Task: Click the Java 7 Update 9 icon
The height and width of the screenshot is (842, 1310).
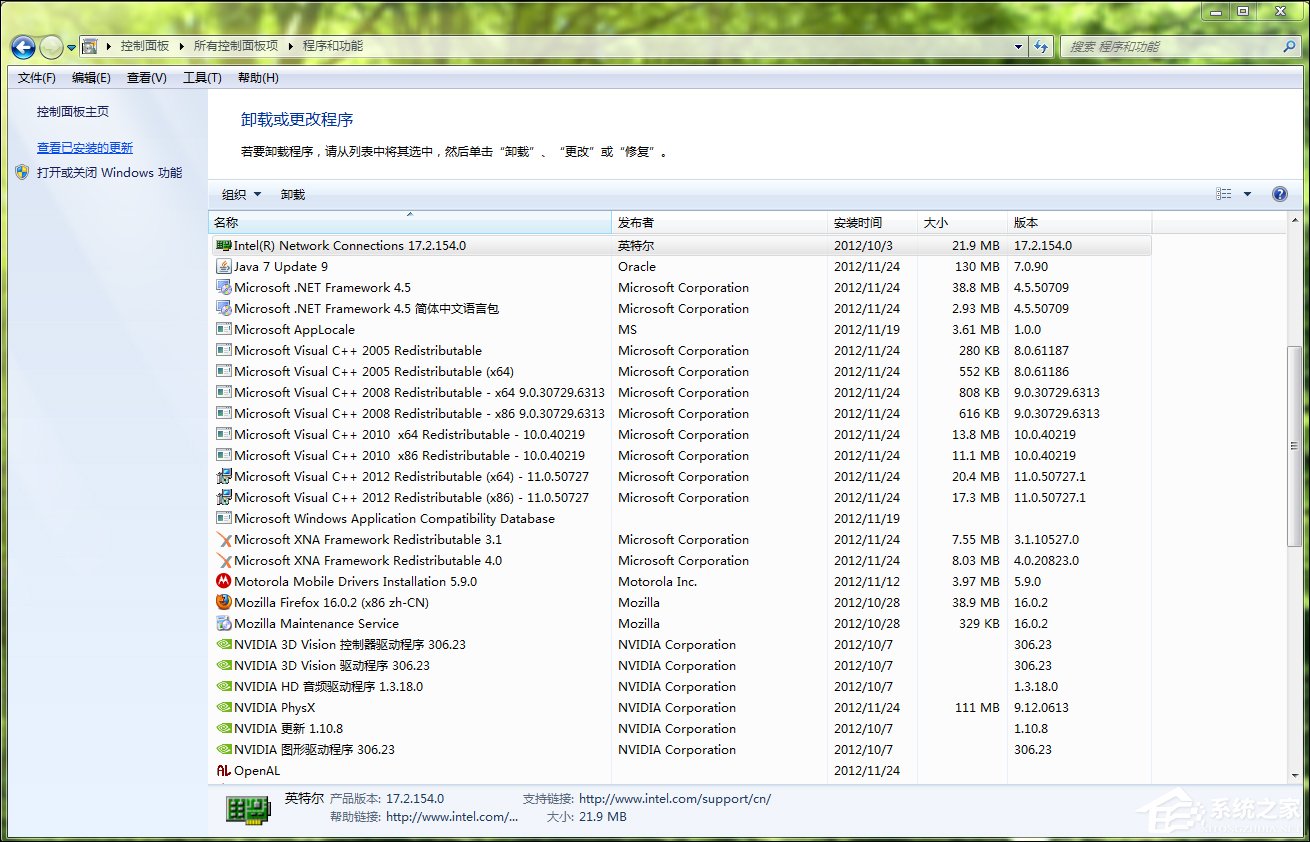Action: pos(224,266)
